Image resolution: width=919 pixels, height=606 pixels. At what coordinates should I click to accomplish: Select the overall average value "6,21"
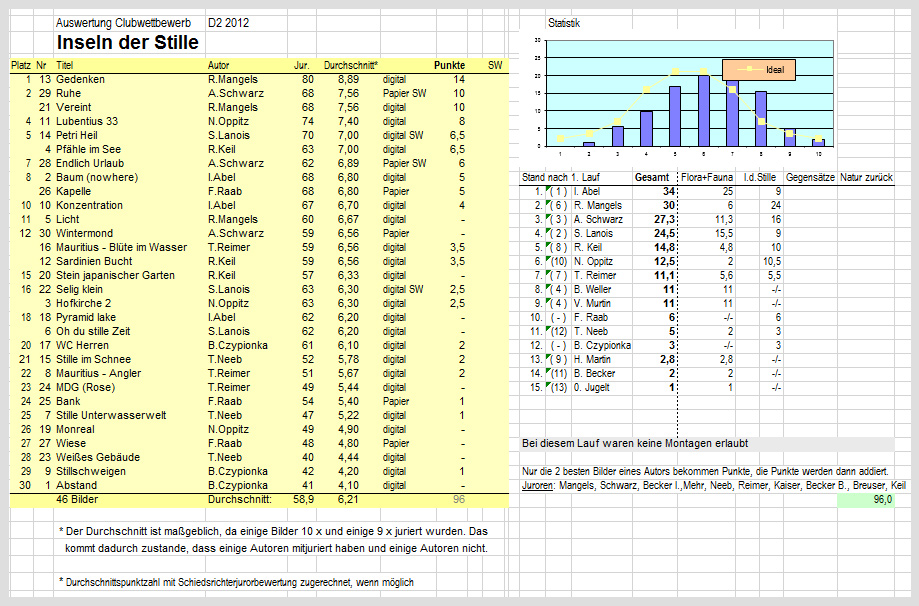[348, 500]
